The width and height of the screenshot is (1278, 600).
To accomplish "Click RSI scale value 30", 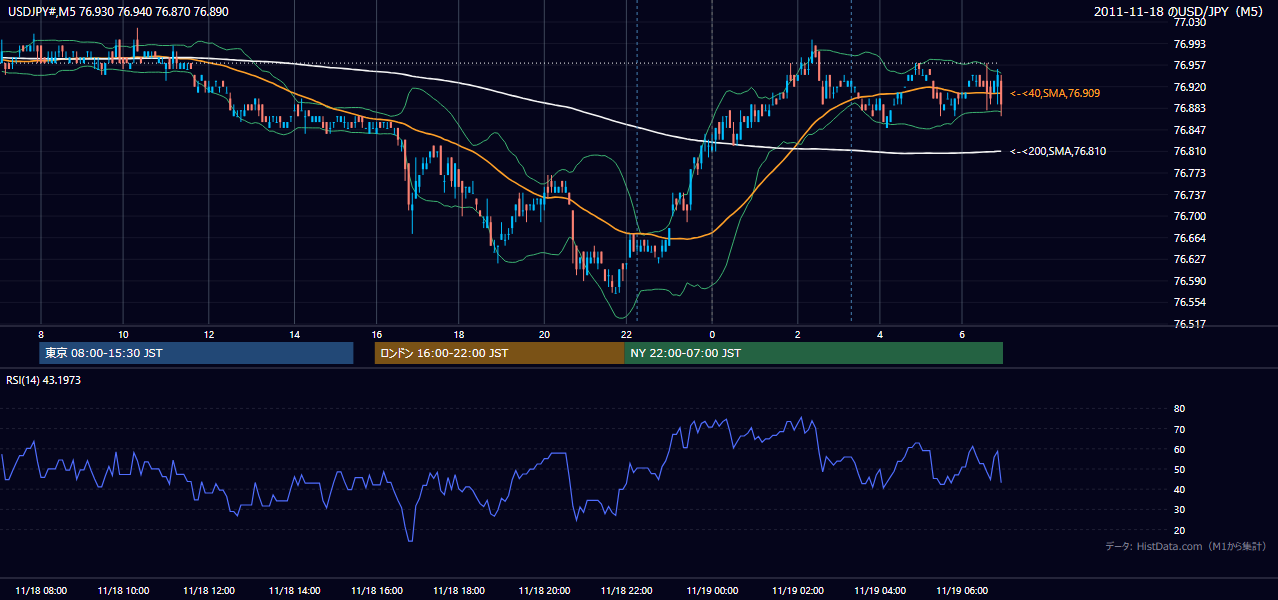I will click(x=1179, y=510).
